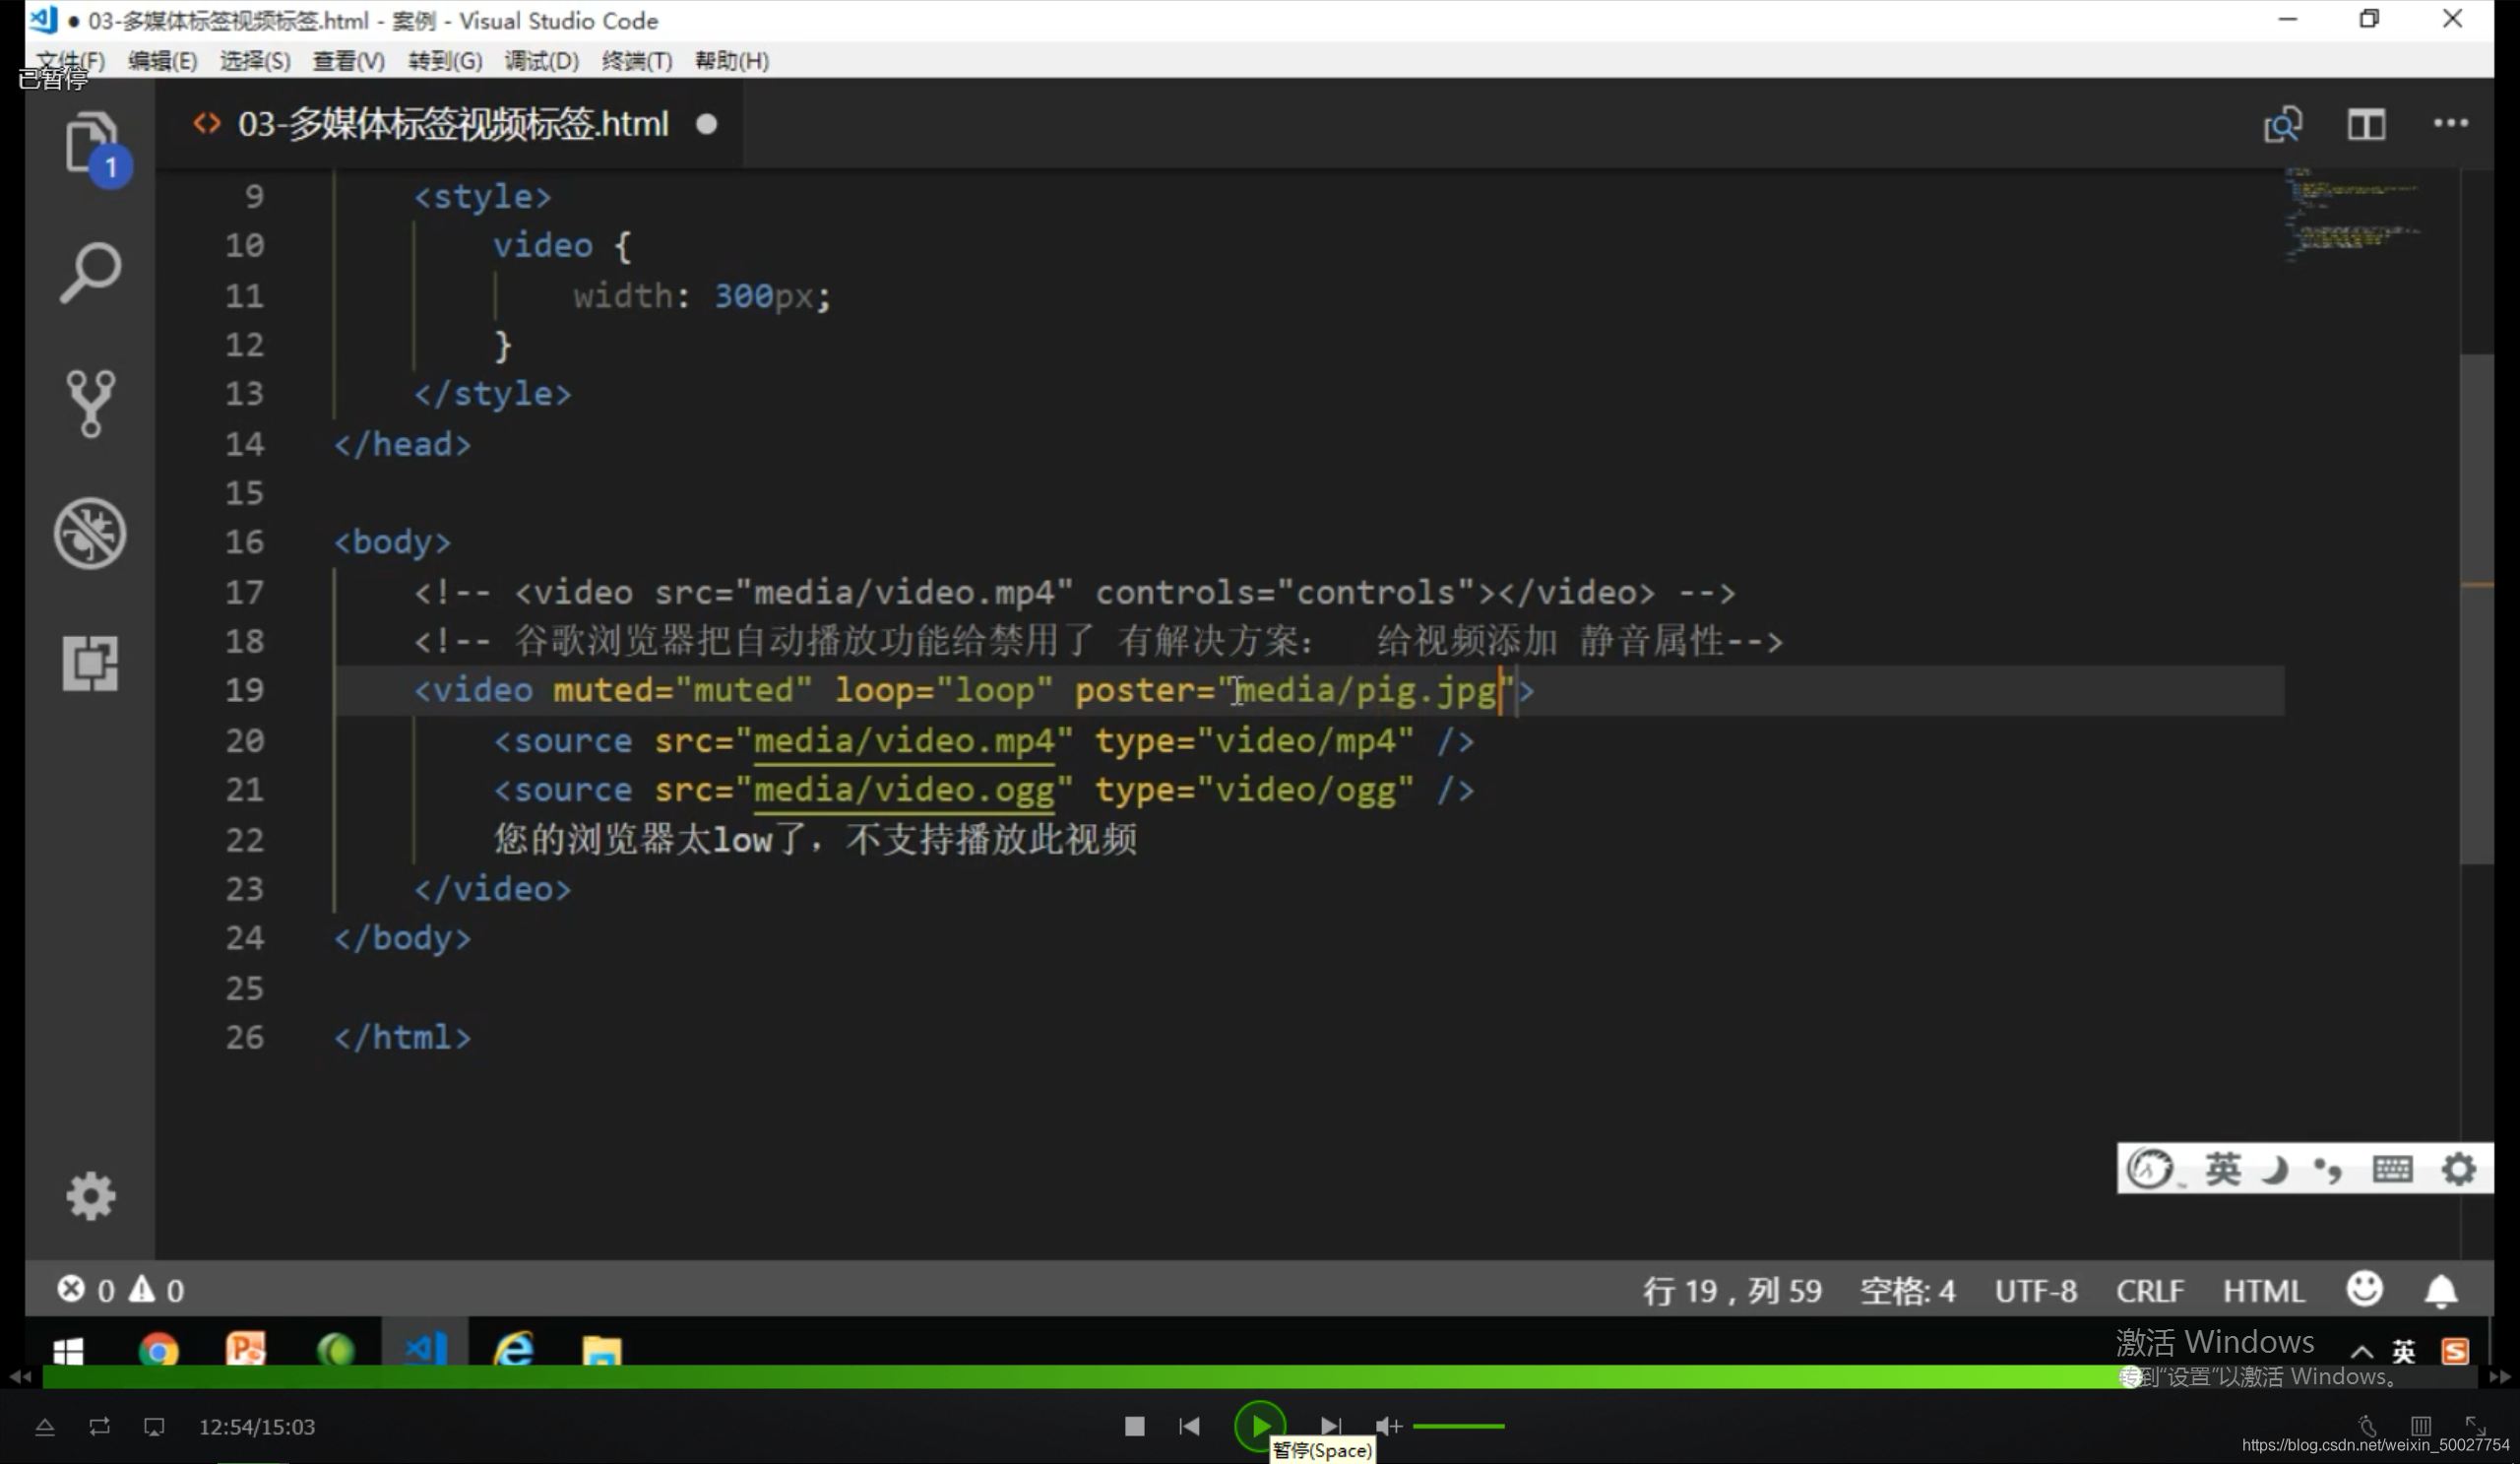Viewport: 2520px width, 1464px height.
Task: Open the 文件(F) menu
Action: pos(70,60)
